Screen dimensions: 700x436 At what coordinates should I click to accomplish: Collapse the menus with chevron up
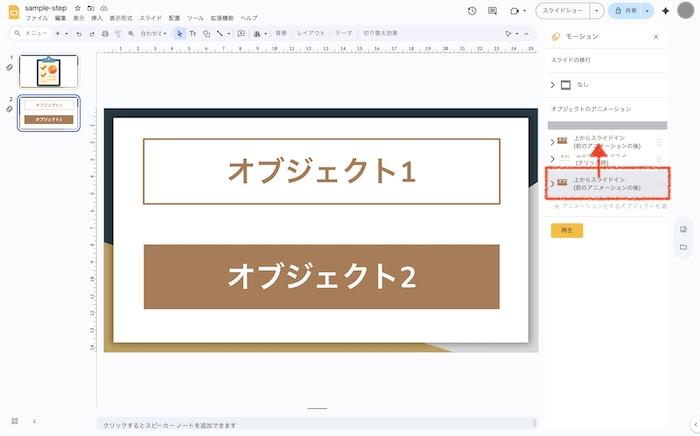point(526,34)
